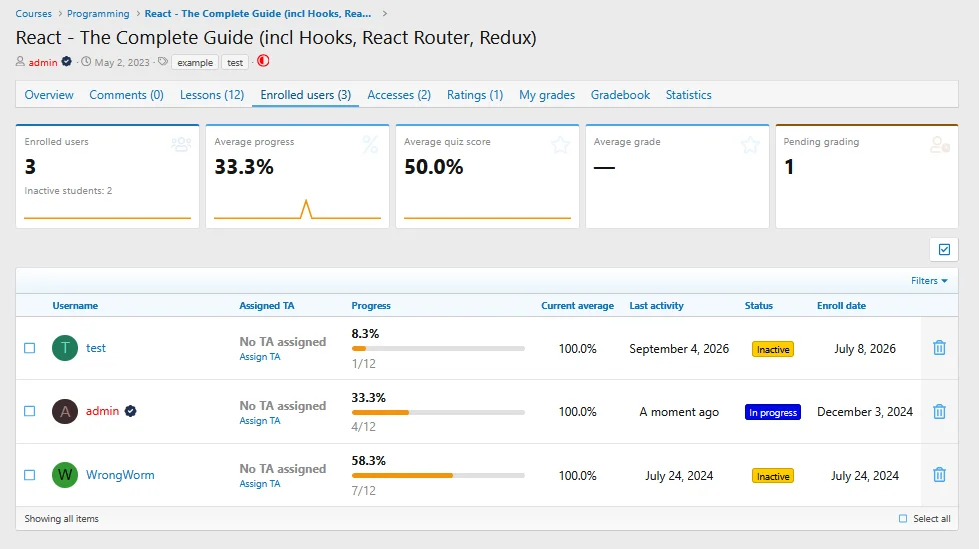
Task: Tick the checkbox for user test
Action: click(x=29, y=348)
